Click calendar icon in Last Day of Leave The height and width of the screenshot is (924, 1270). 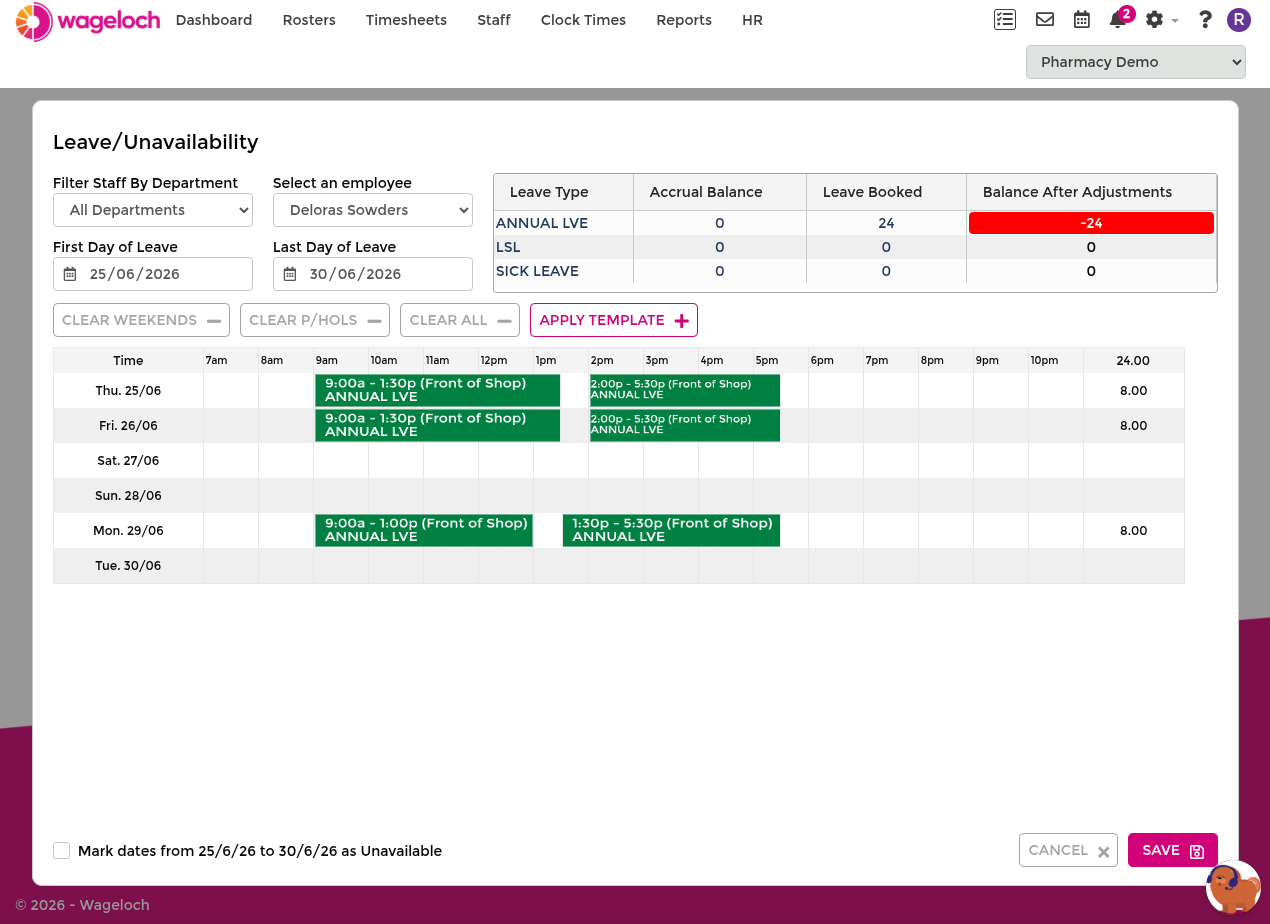point(290,274)
